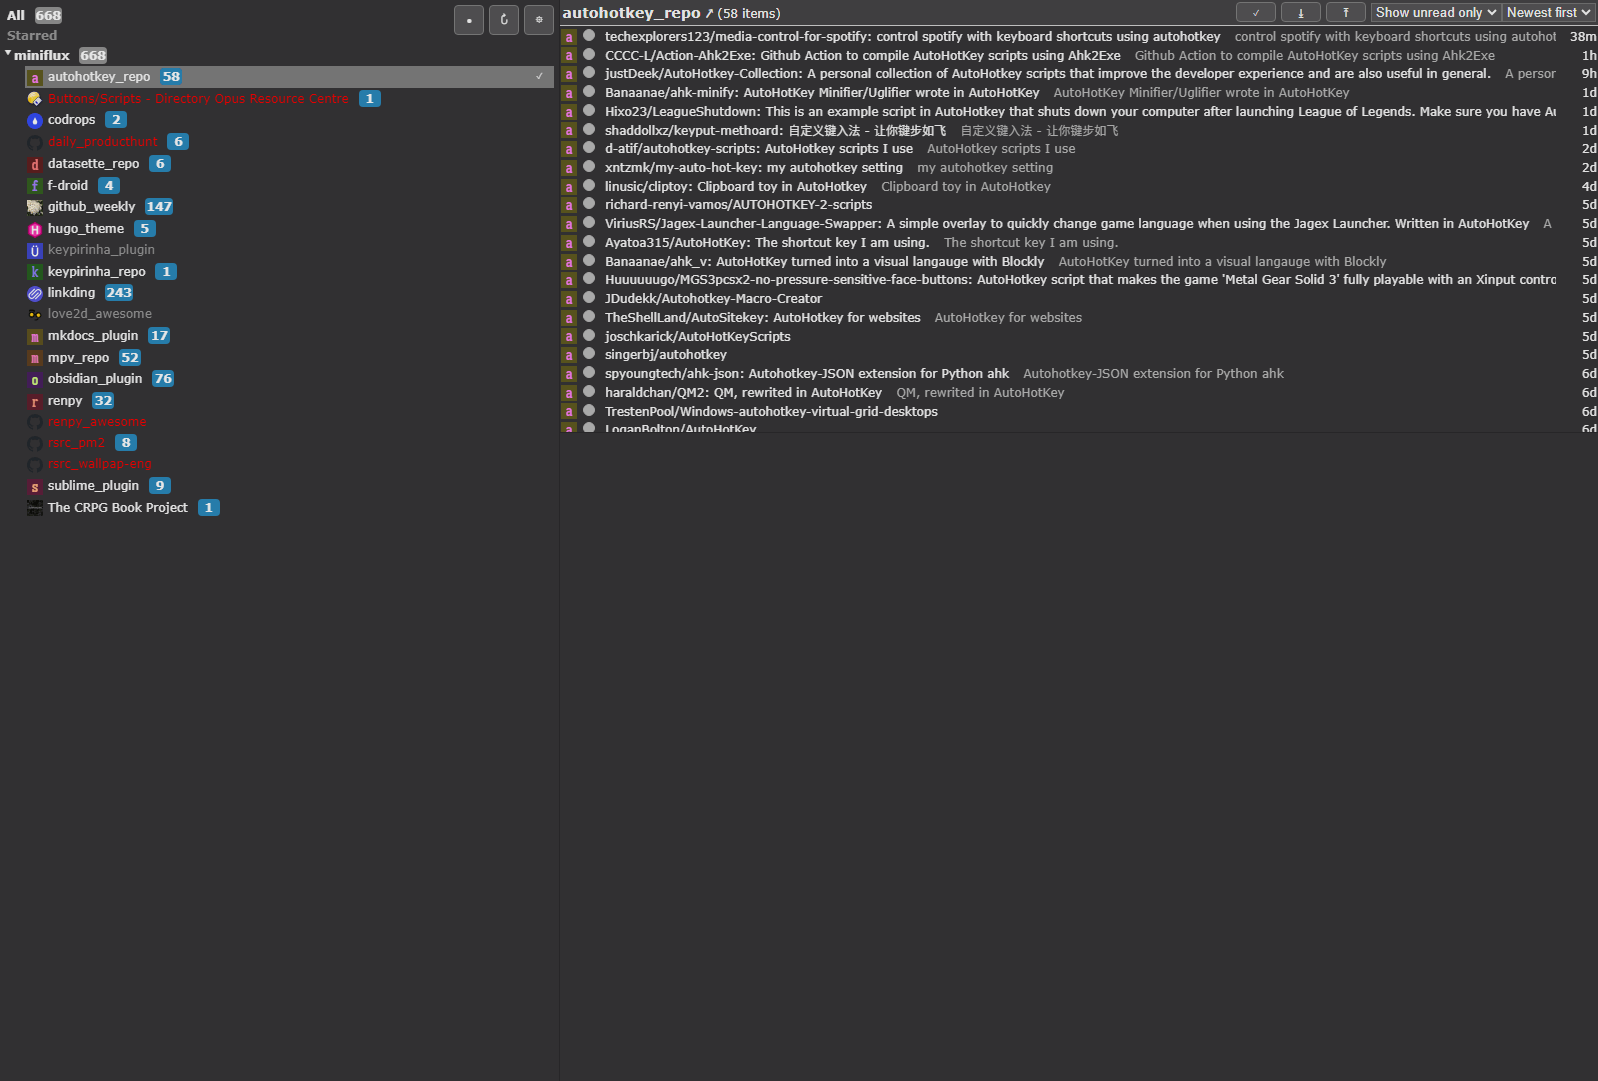Screen dimensions: 1598x1081
Task: Select the All feeds view
Action: click(x=16, y=15)
